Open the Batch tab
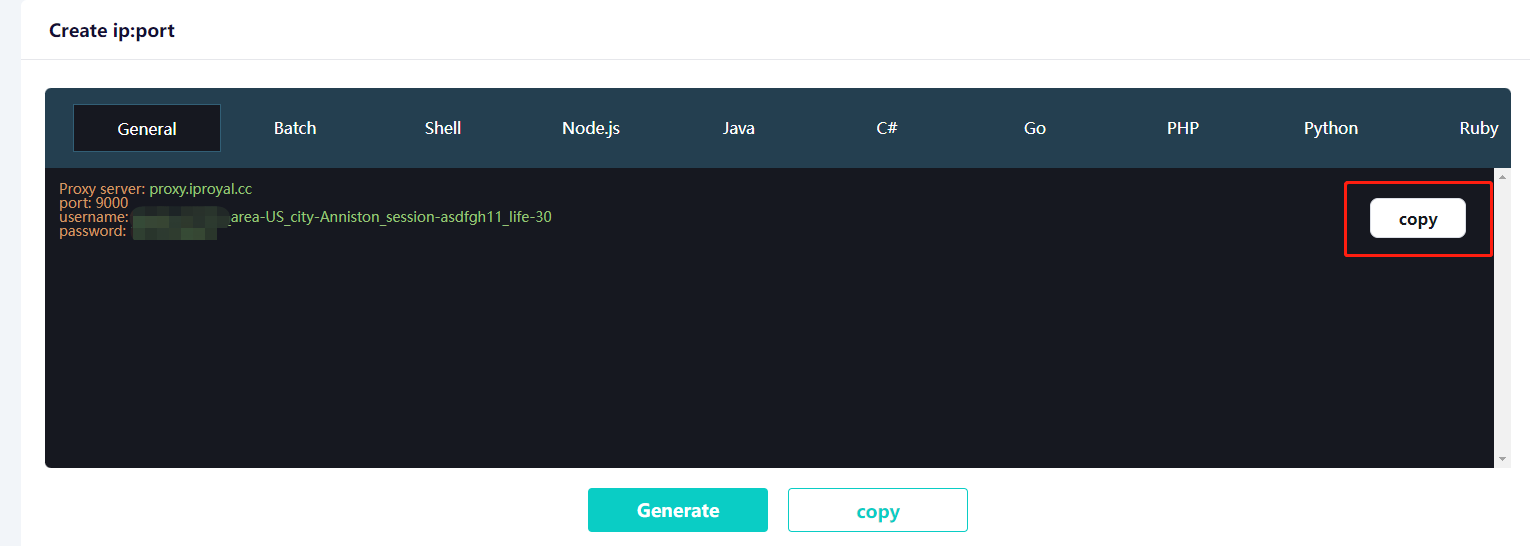Screen dimensions: 1530x546 coord(295,128)
